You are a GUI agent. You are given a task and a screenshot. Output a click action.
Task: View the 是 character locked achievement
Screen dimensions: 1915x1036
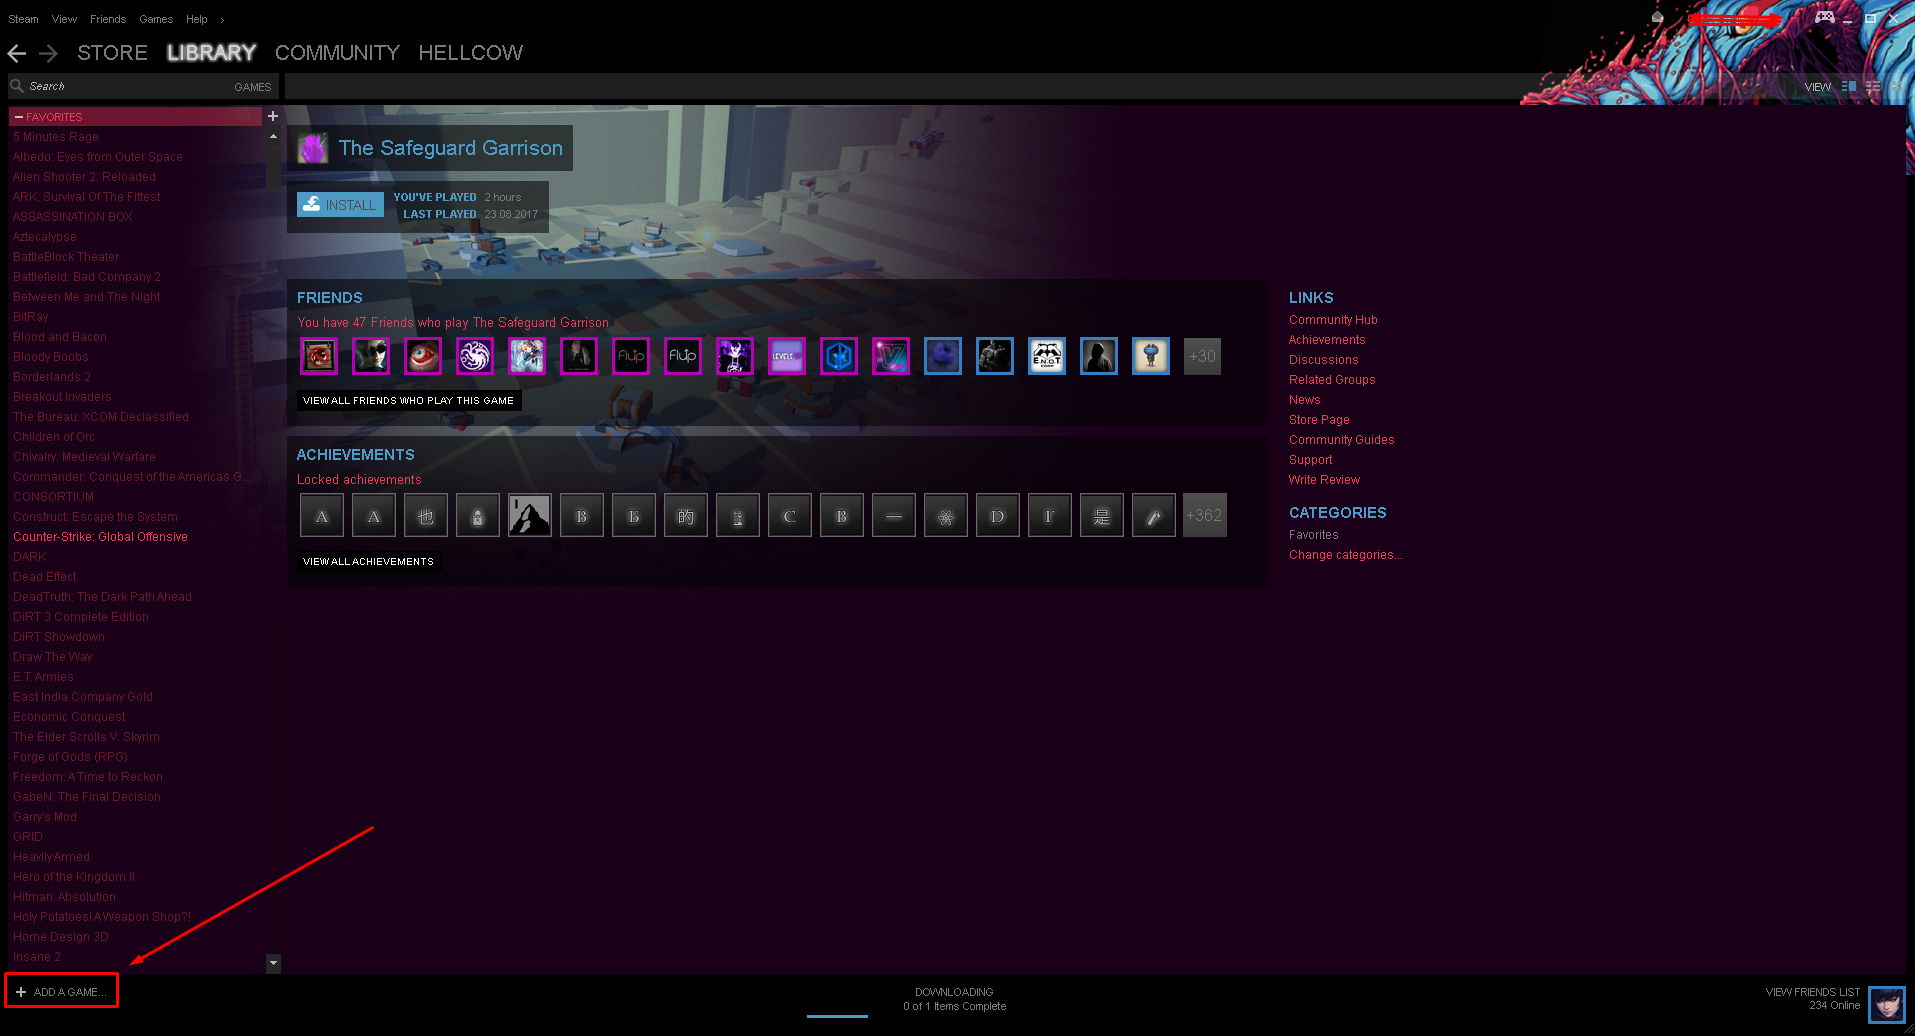[1102, 516]
